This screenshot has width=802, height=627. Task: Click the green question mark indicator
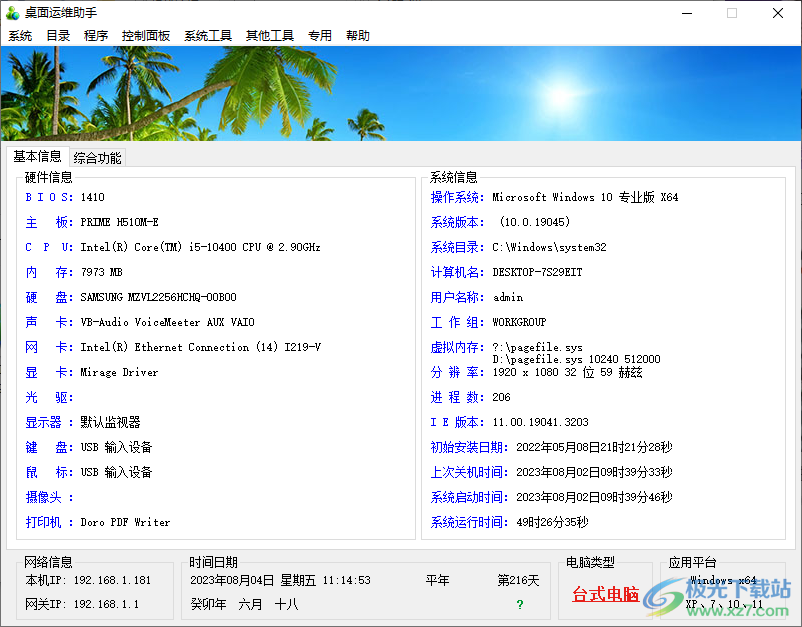coord(520,604)
